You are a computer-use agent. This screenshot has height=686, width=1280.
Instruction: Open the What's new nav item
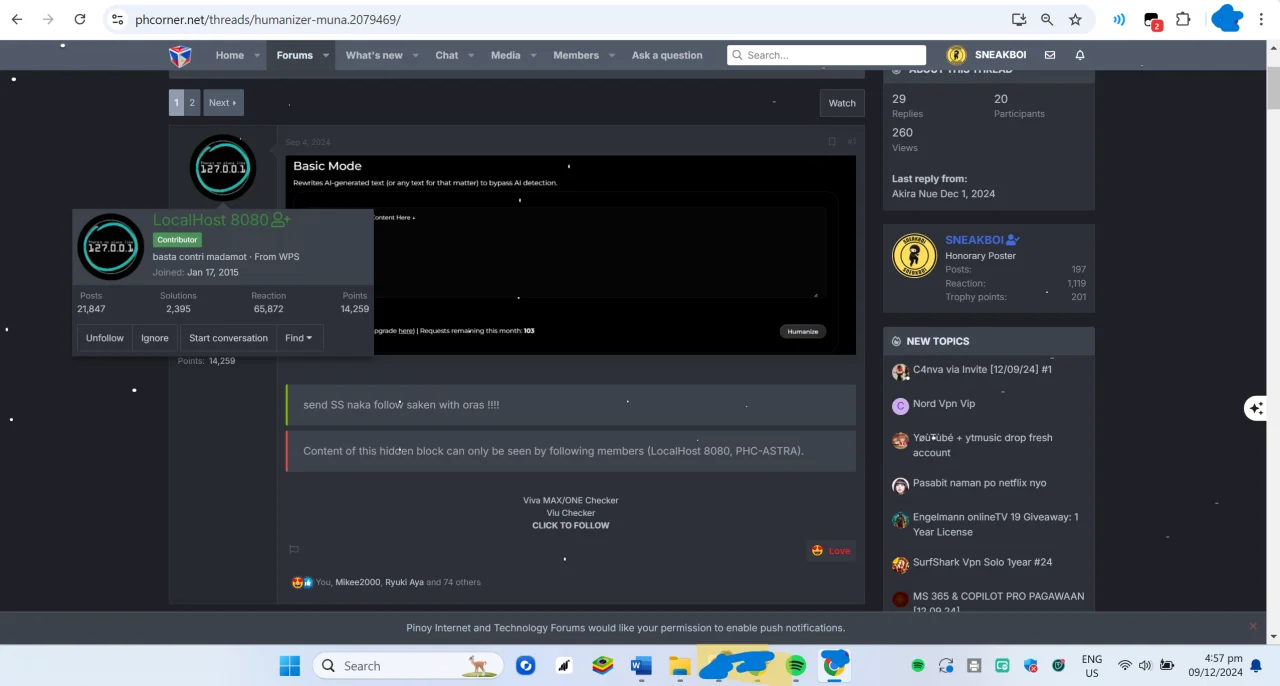click(374, 55)
